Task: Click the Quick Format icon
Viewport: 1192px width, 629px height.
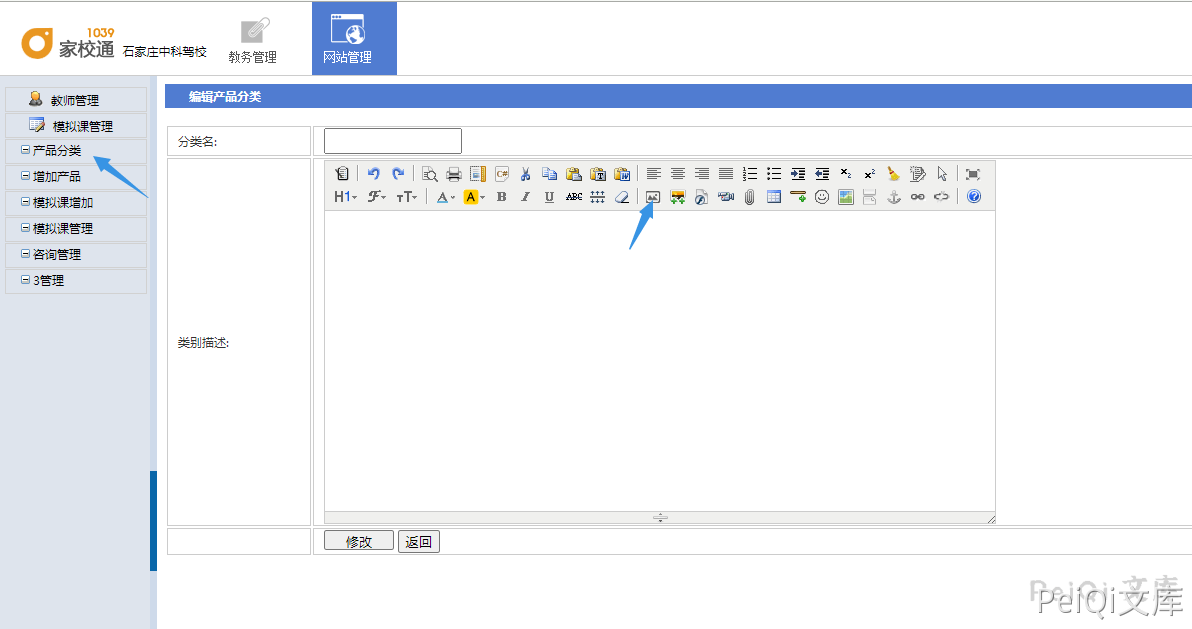Action: 918,173
